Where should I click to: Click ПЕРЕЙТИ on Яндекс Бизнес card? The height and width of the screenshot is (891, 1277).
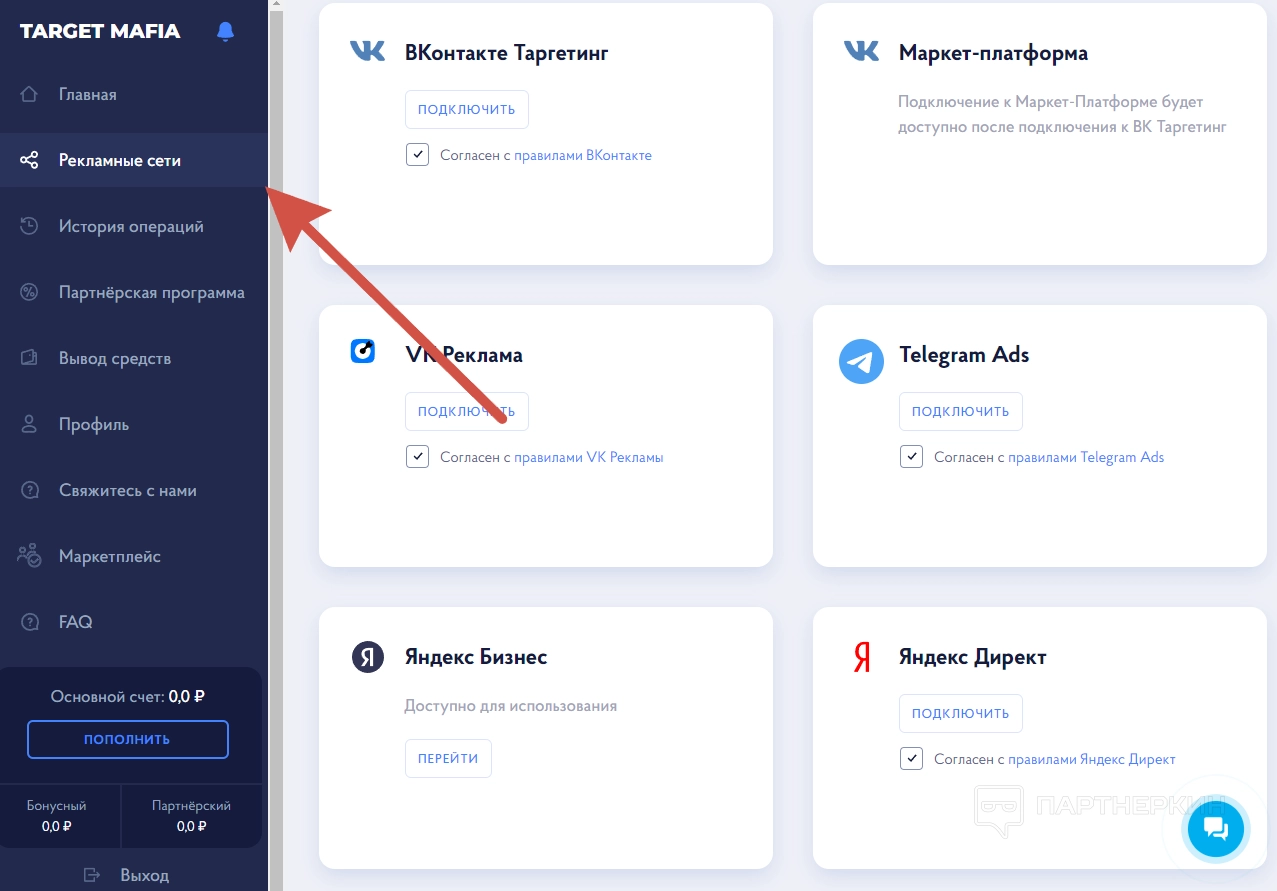(448, 758)
